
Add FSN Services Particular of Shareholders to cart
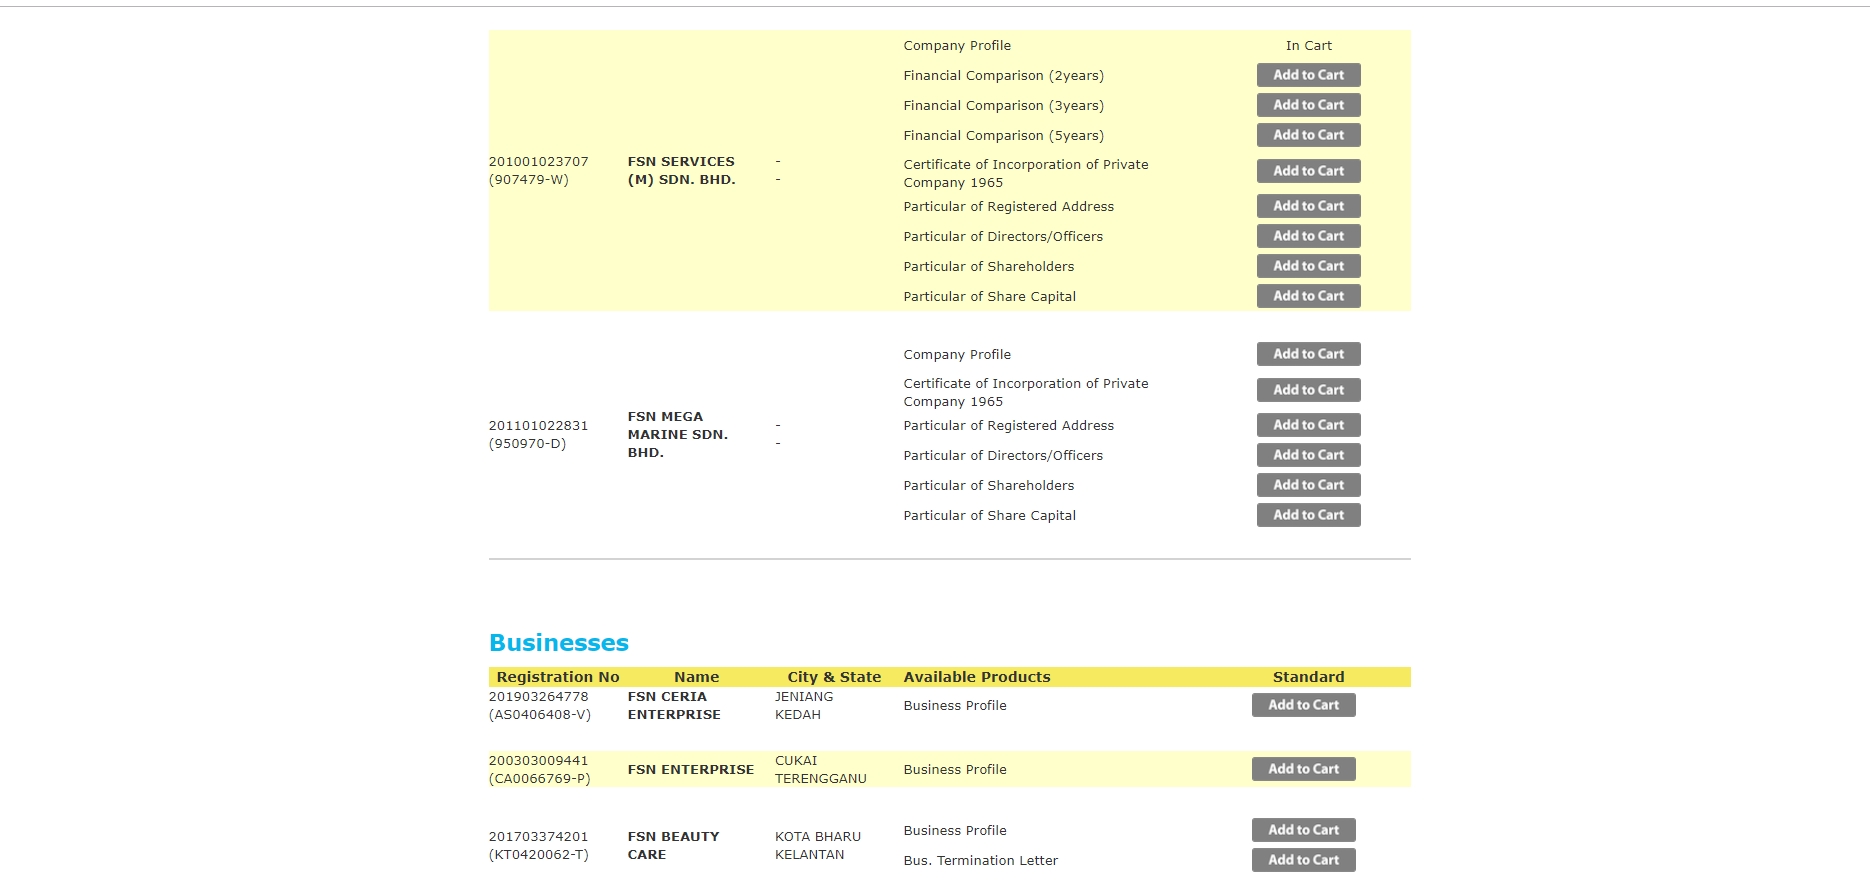[x=1308, y=266]
